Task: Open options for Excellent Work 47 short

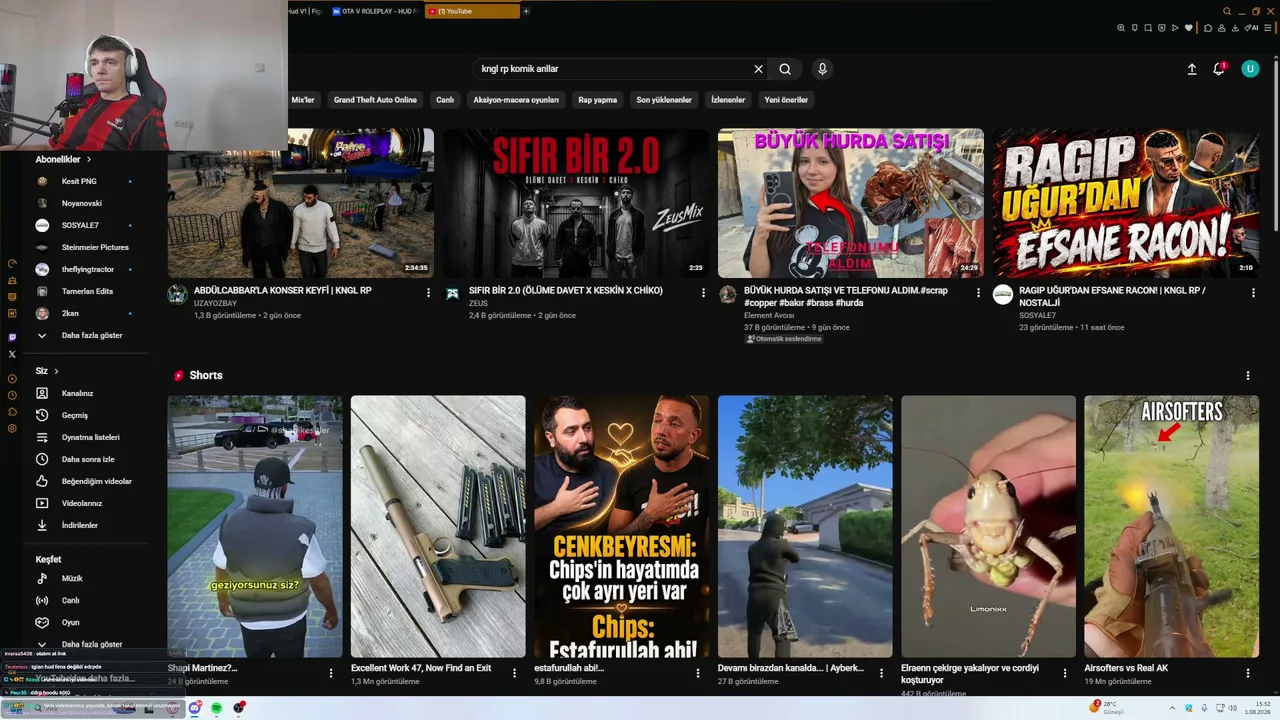Action: pos(515,673)
